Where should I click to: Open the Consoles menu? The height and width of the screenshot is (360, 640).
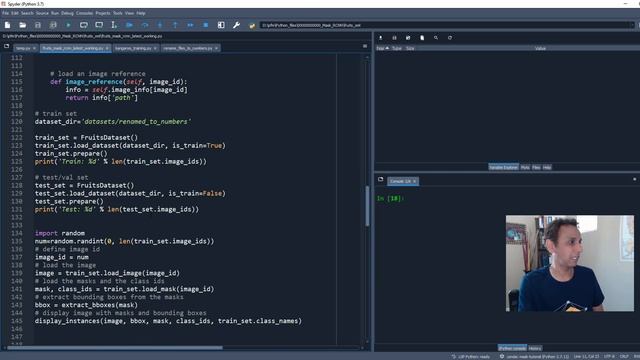coord(84,13)
